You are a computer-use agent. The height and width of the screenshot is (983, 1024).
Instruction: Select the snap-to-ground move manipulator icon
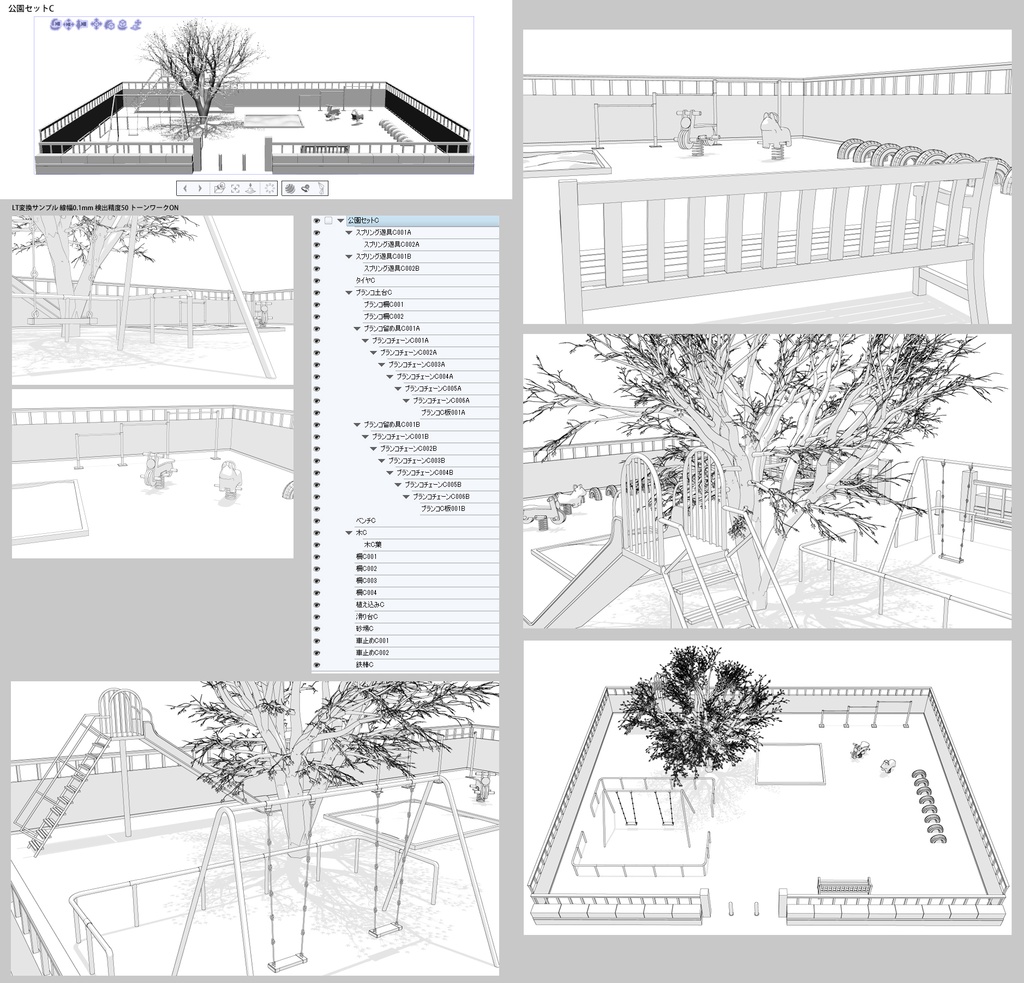pos(136,25)
